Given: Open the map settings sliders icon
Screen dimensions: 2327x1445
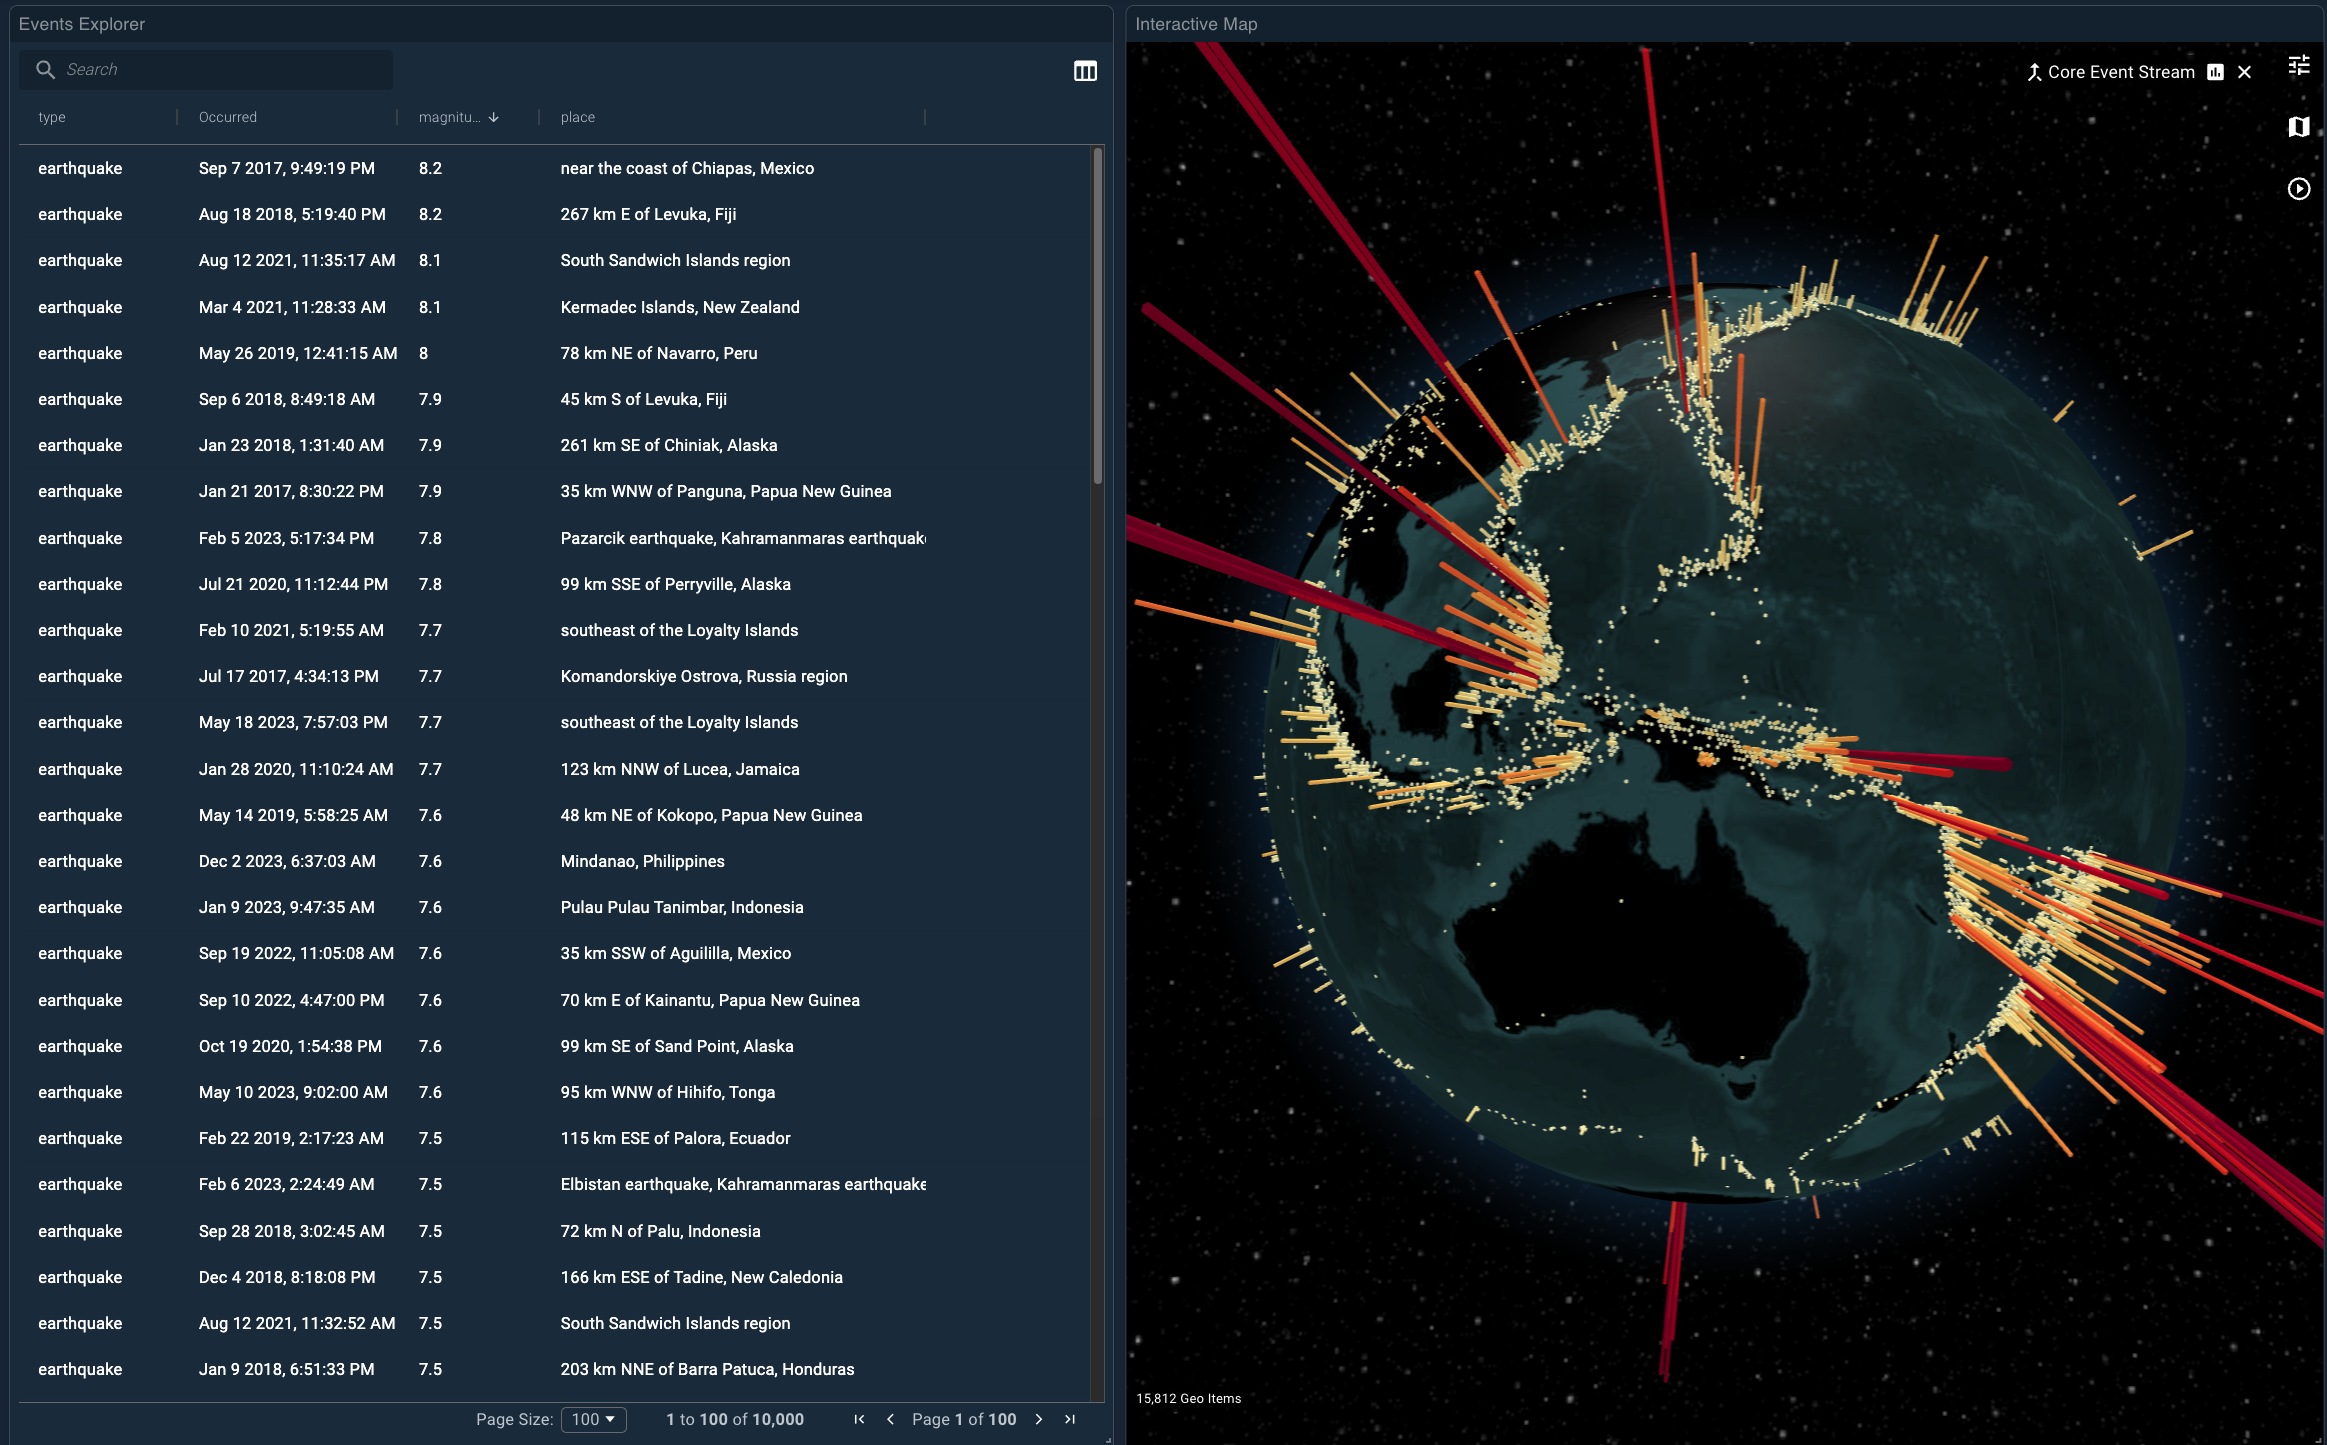Looking at the screenshot, I should (x=2298, y=66).
